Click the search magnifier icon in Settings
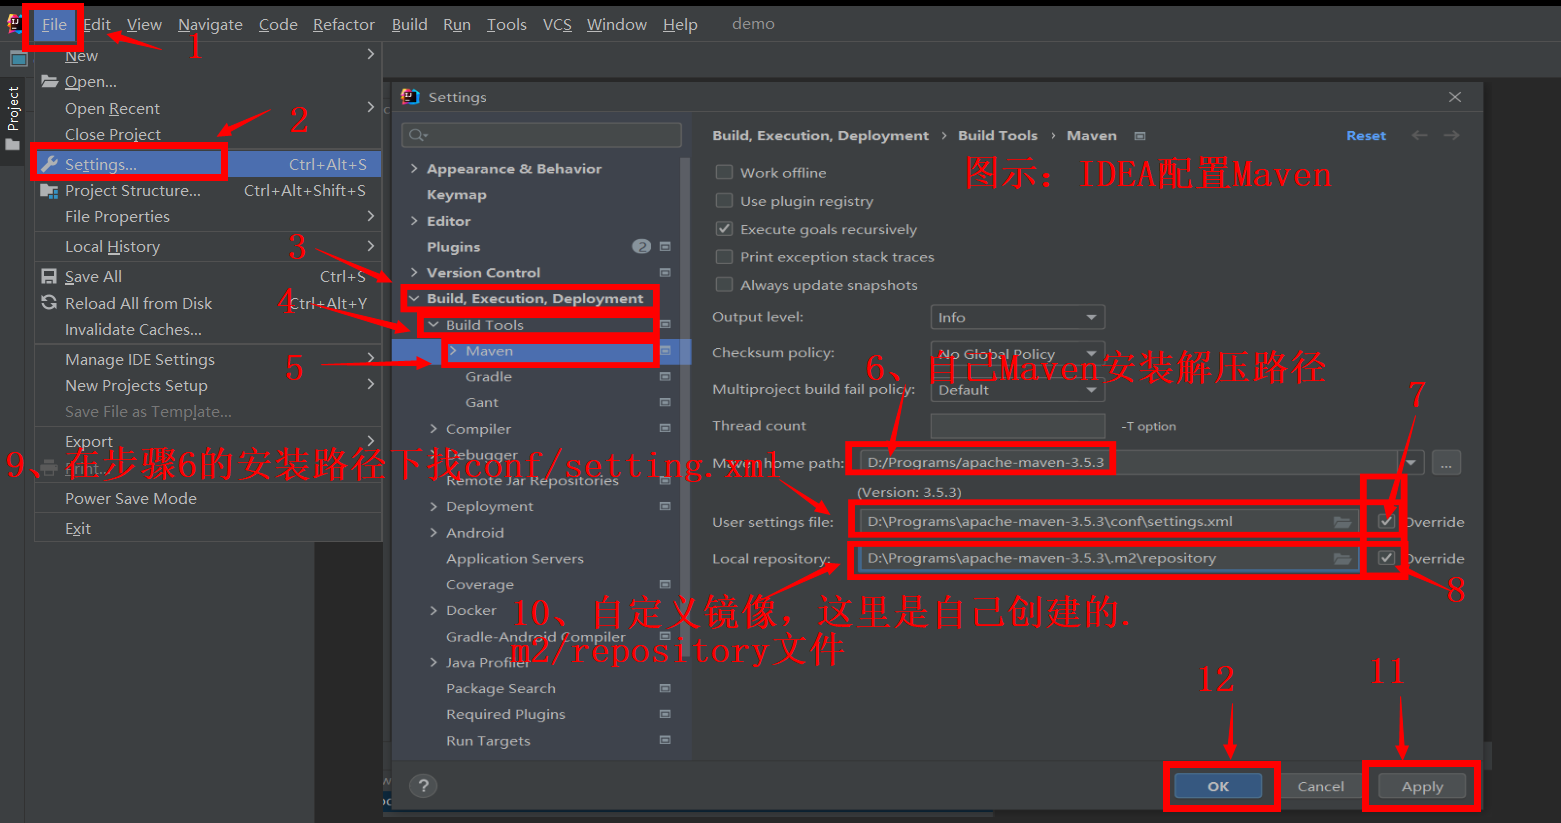This screenshot has height=823, width=1561. tap(418, 135)
